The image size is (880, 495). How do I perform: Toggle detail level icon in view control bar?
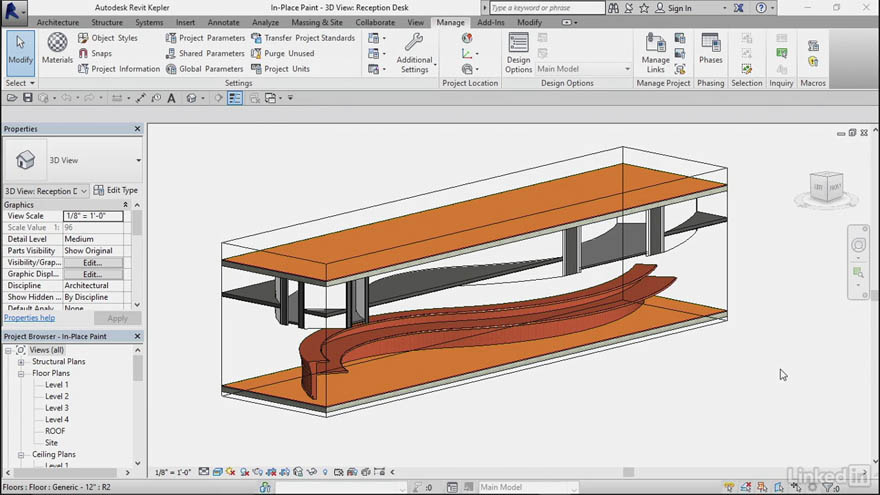click(x=204, y=472)
